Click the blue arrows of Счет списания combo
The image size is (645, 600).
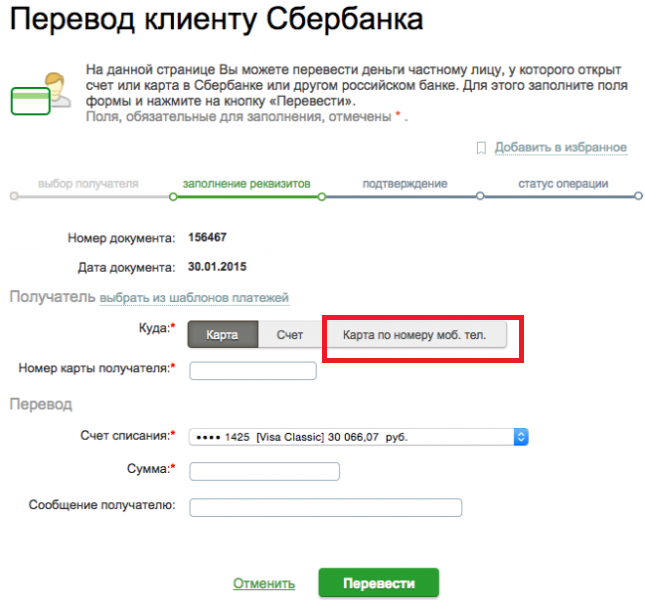coord(521,437)
